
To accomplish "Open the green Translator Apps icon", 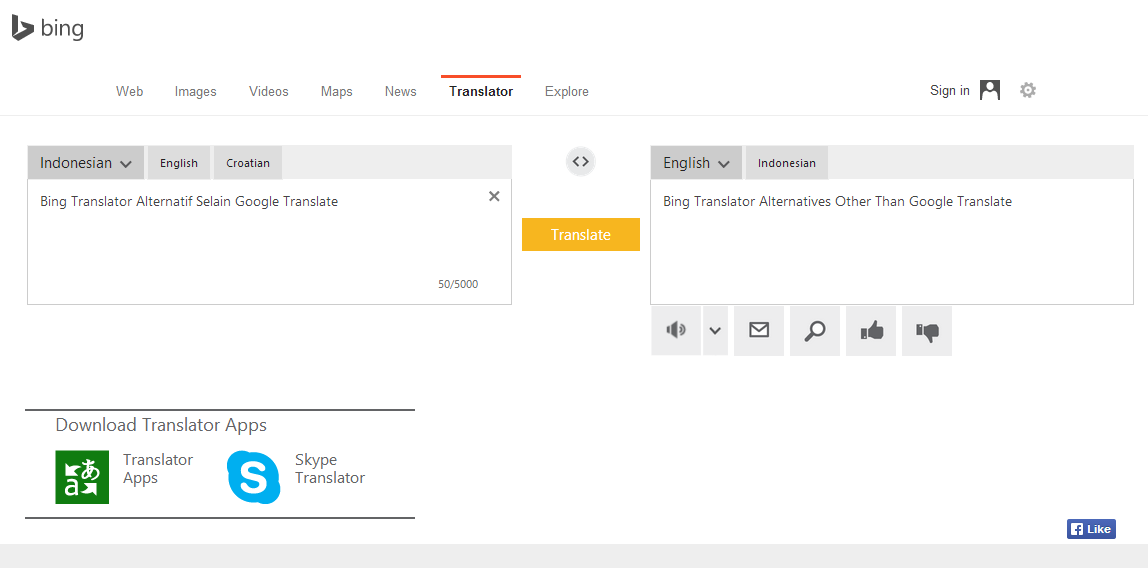I will click(82, 477).
